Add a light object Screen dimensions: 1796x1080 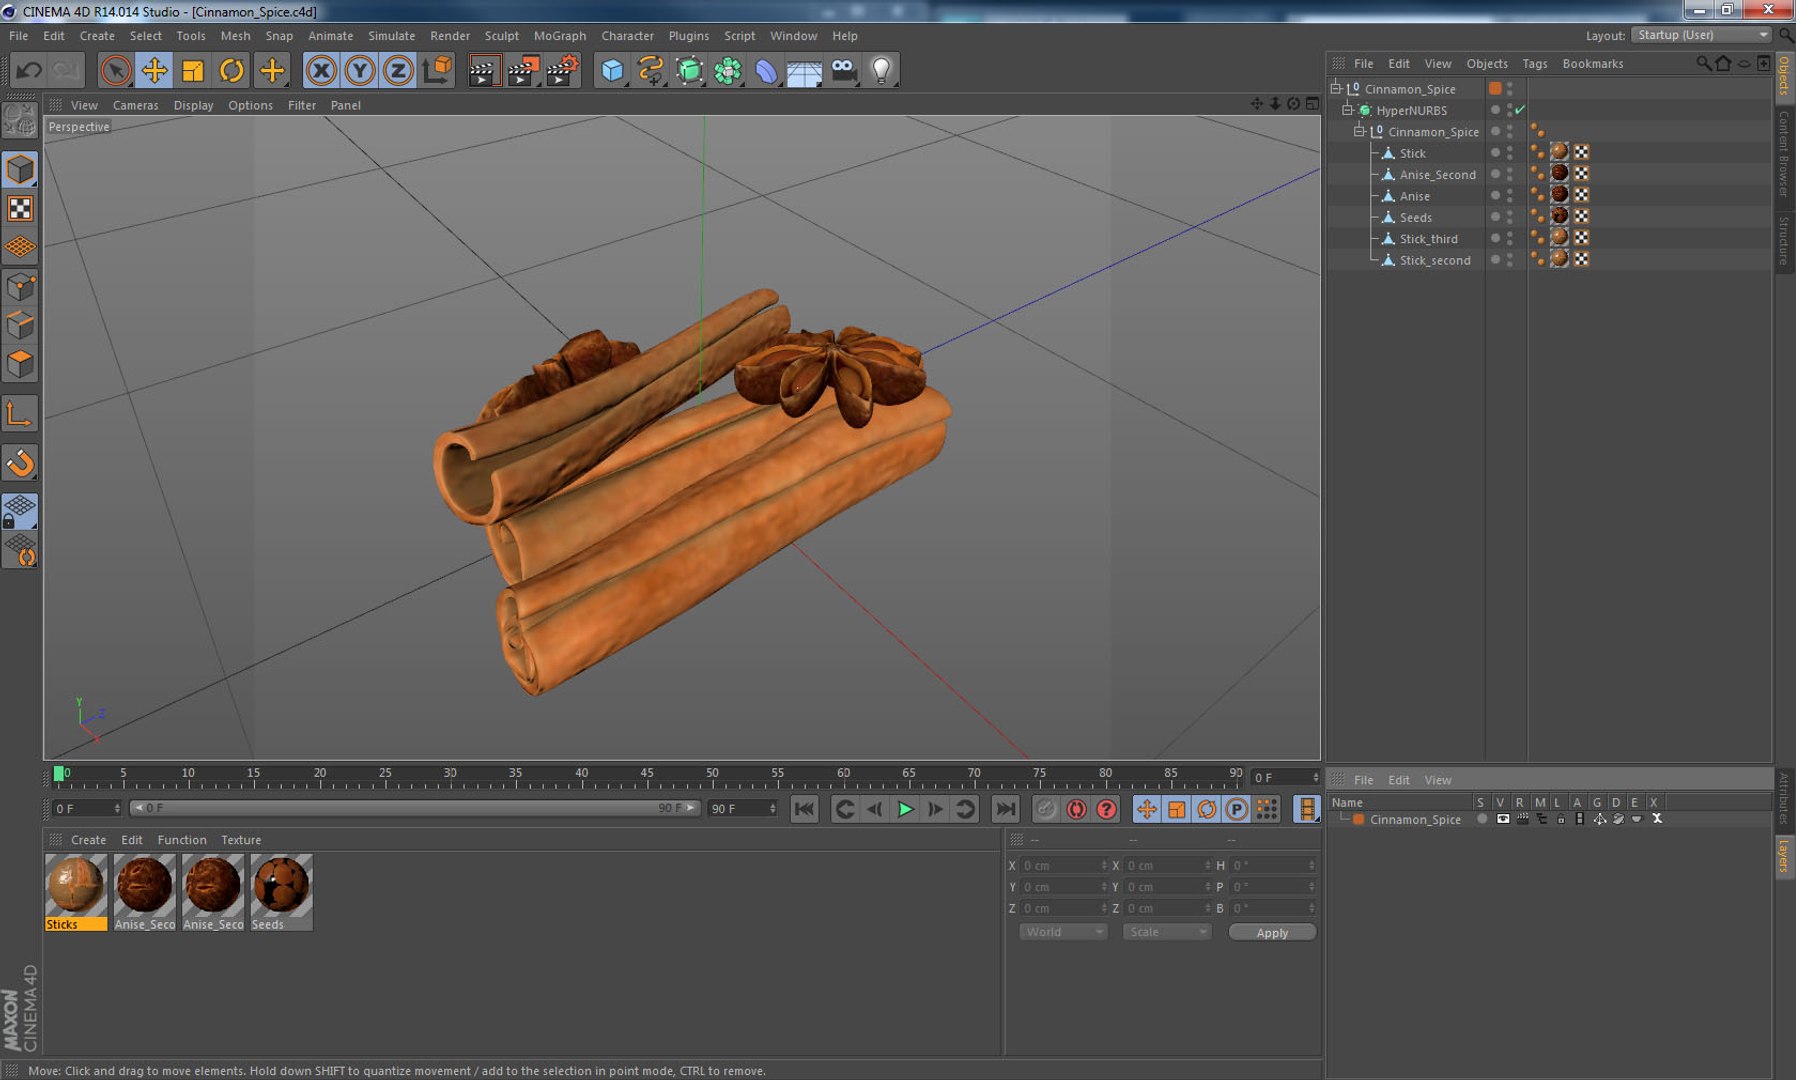click(x=882, y=71)
